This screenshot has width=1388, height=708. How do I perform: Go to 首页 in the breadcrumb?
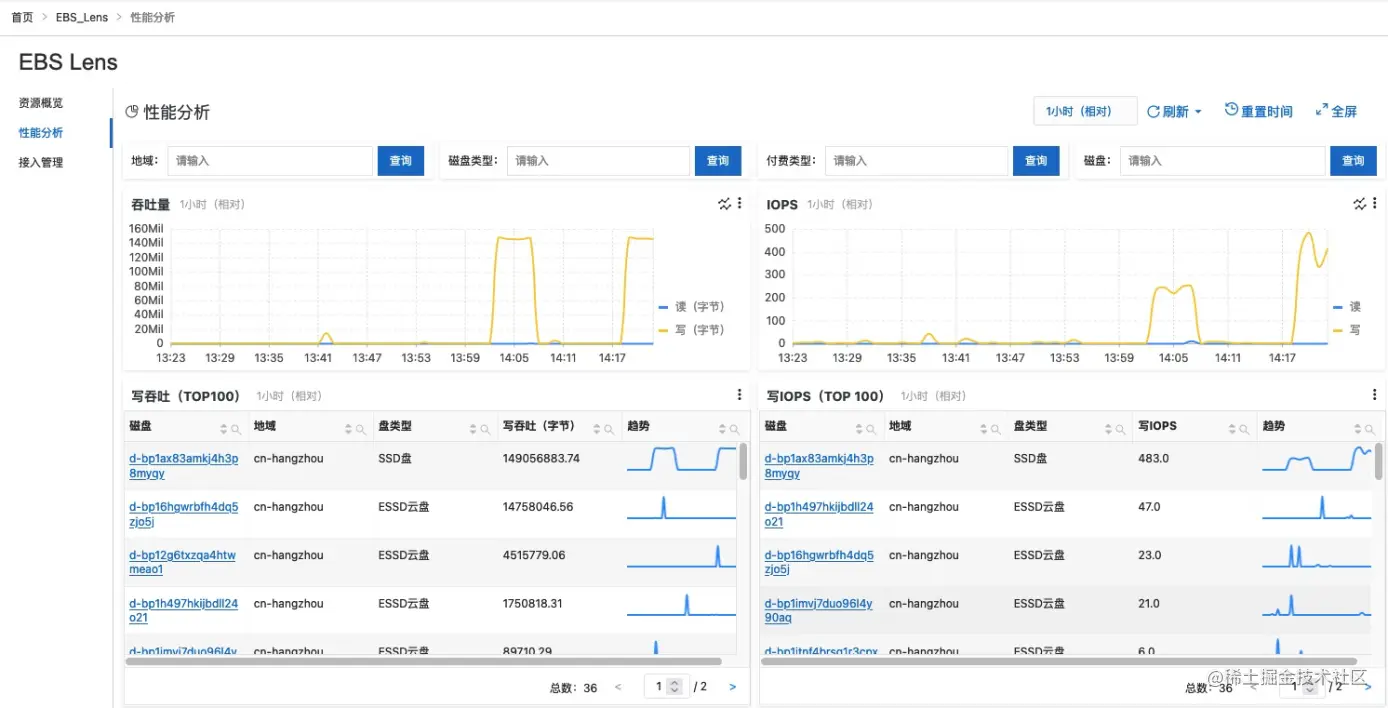pyautogui.click(x=22, y=17)
